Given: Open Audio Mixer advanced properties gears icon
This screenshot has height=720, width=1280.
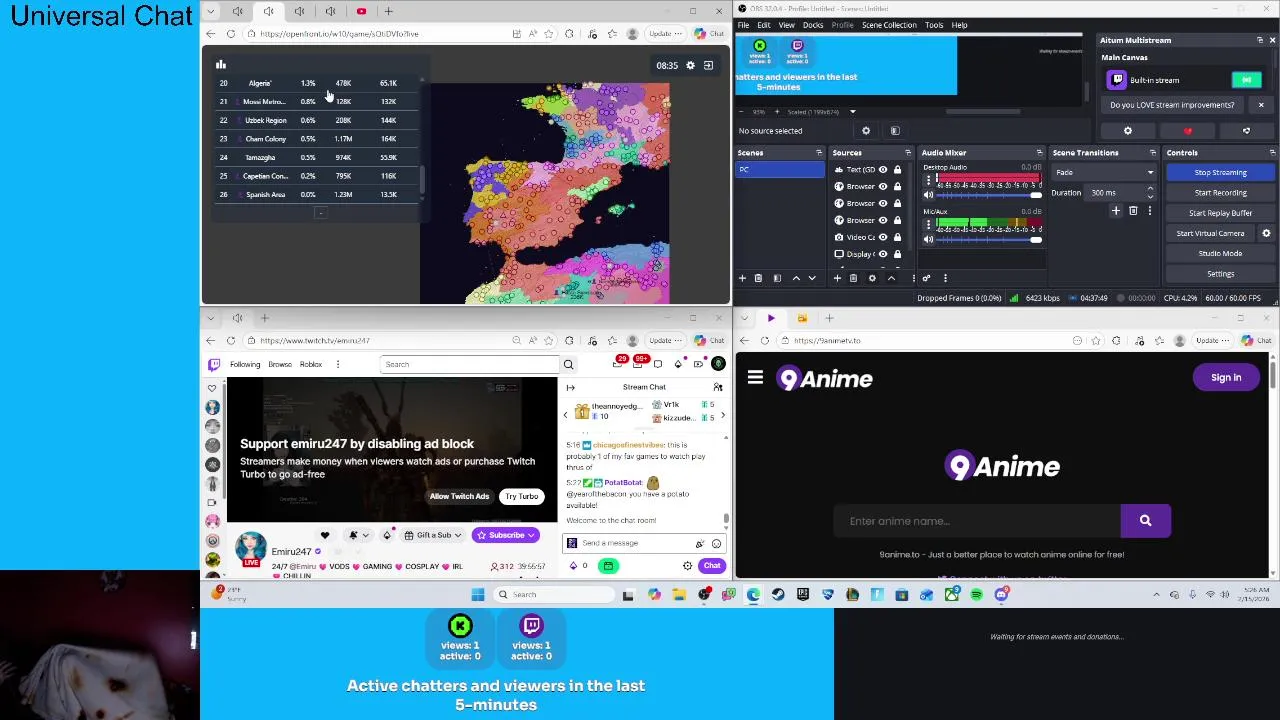Looking at the screenshot, I should point(926,278).
